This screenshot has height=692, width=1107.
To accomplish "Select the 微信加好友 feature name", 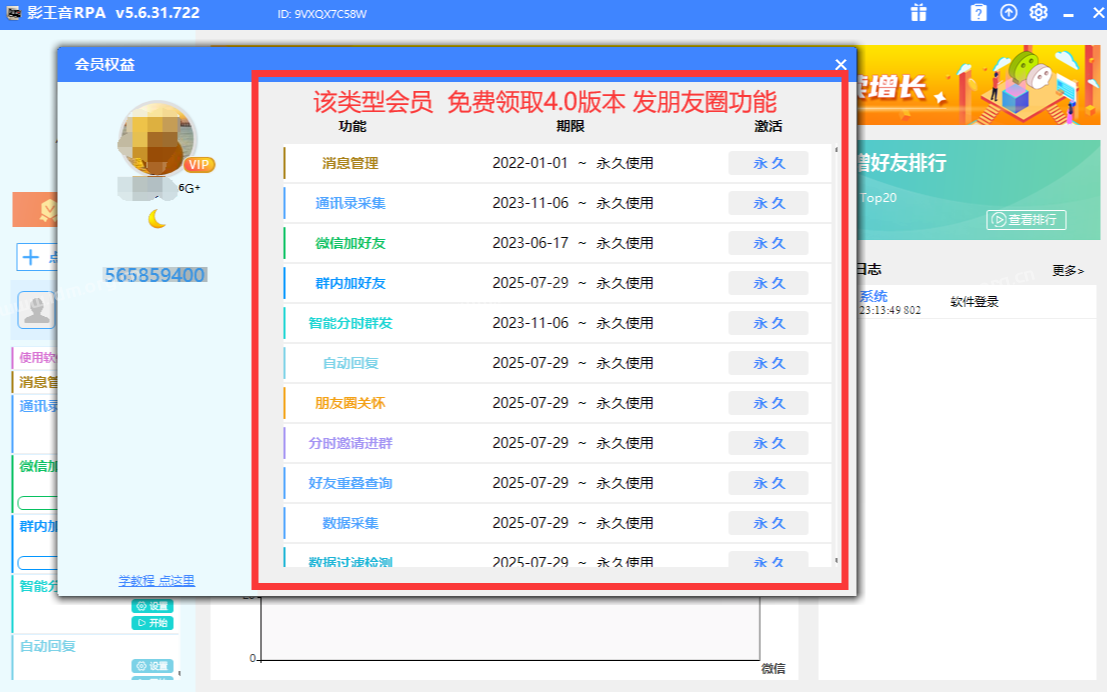I will [350, 243].
